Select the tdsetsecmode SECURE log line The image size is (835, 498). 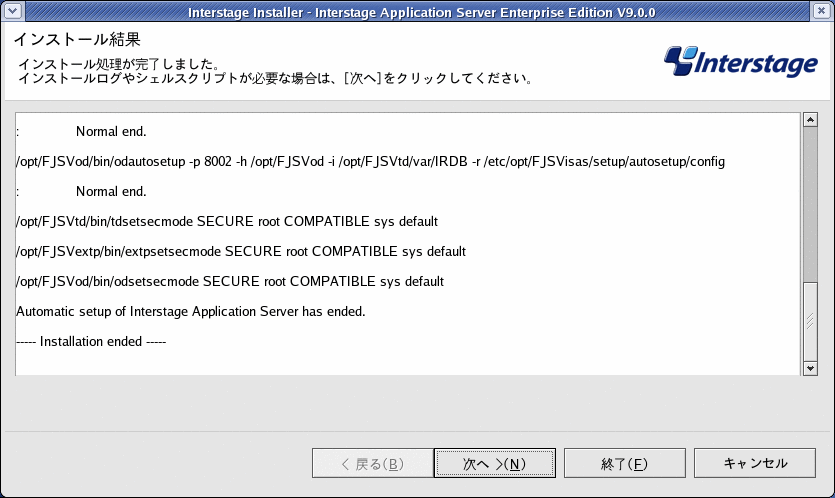[x=227, y=222]
